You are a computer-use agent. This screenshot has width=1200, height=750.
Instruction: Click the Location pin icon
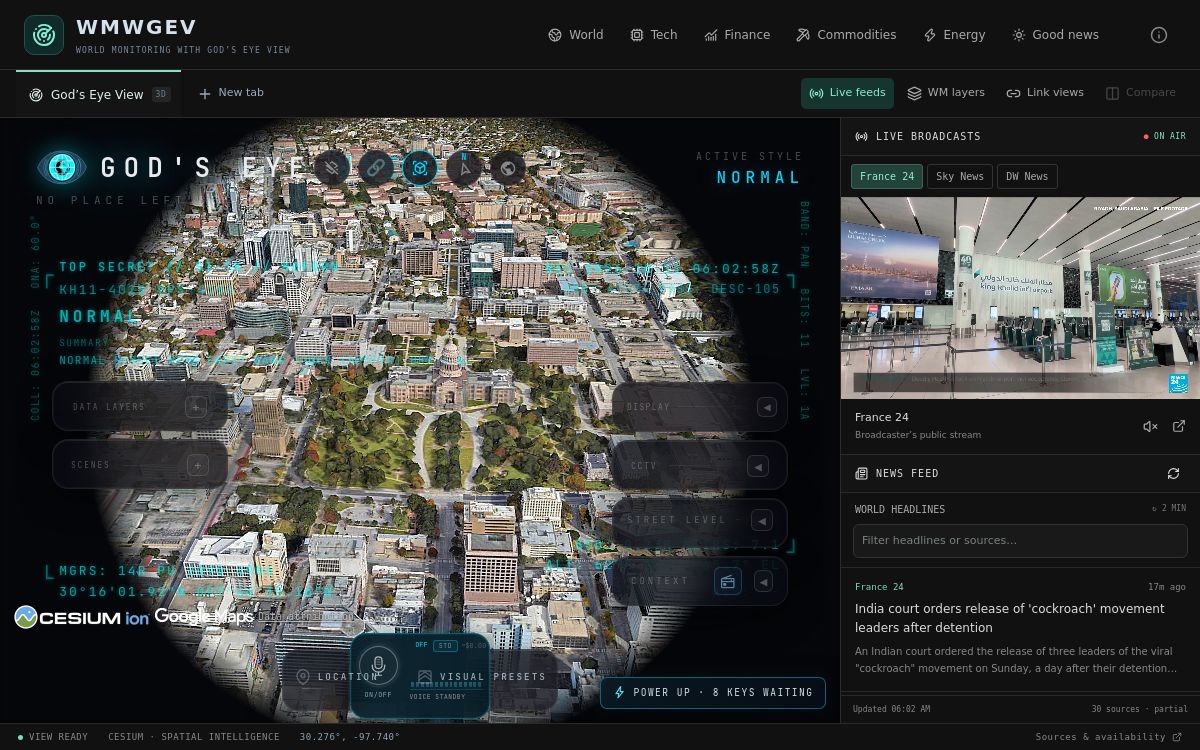pos(303,677)
